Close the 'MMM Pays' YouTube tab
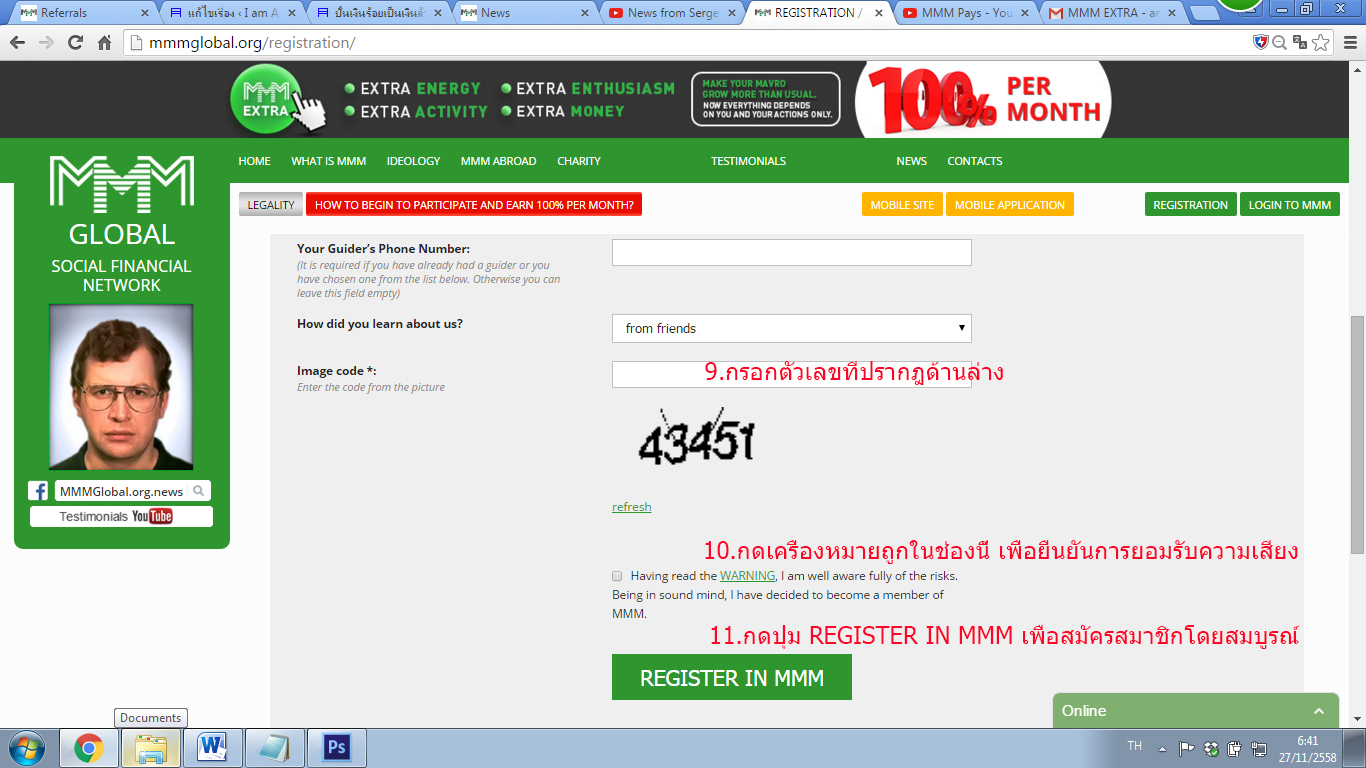1366x768 pixels. [1026, 13]
